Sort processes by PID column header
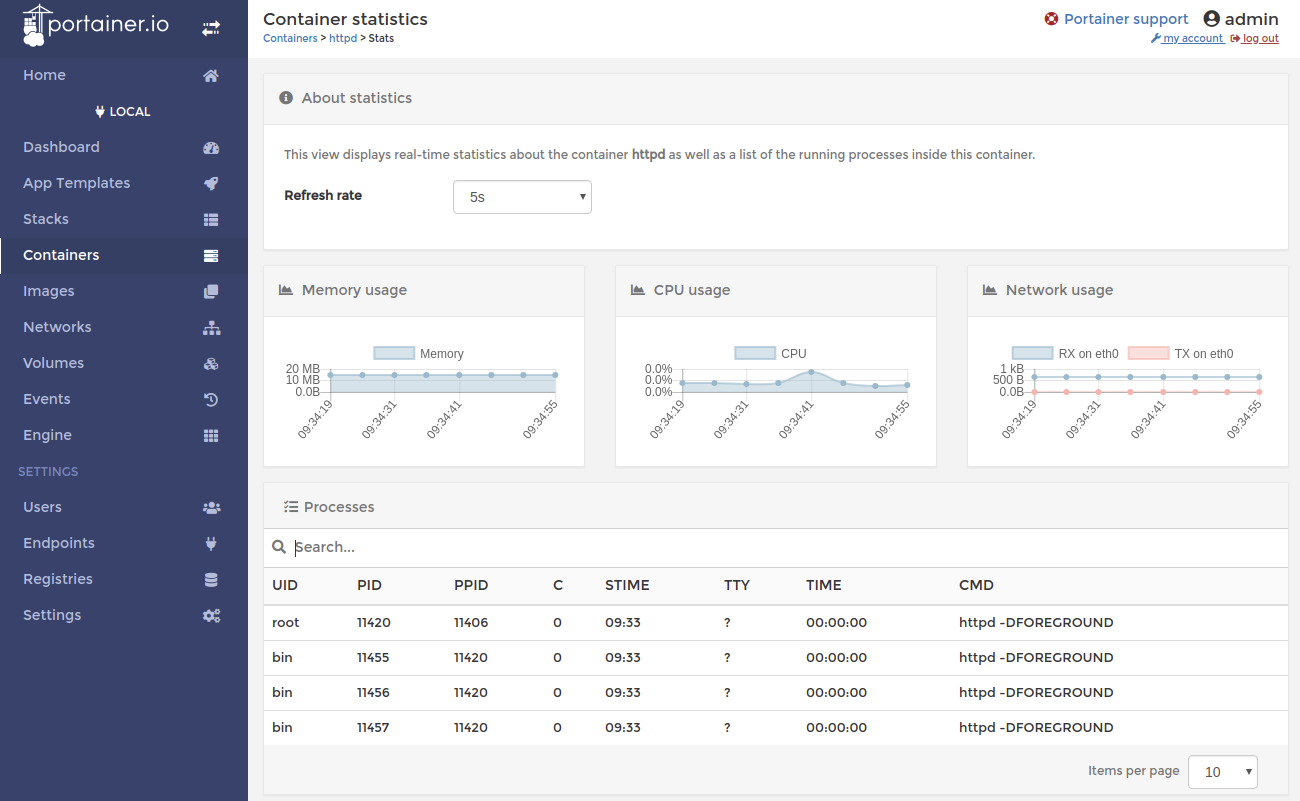The height and width of the screenshot is (801, 1300). point(369,585)
